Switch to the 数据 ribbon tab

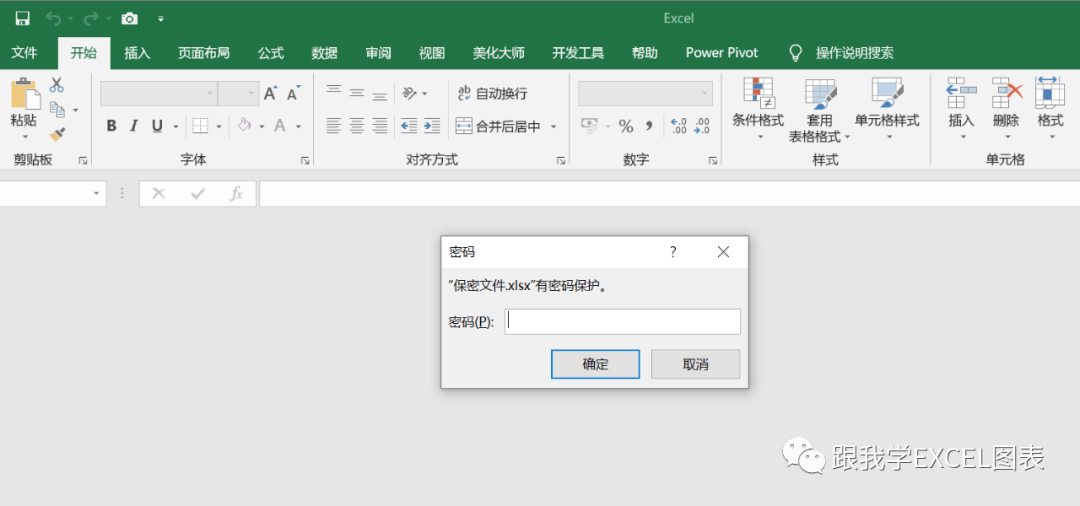(324, 53)
